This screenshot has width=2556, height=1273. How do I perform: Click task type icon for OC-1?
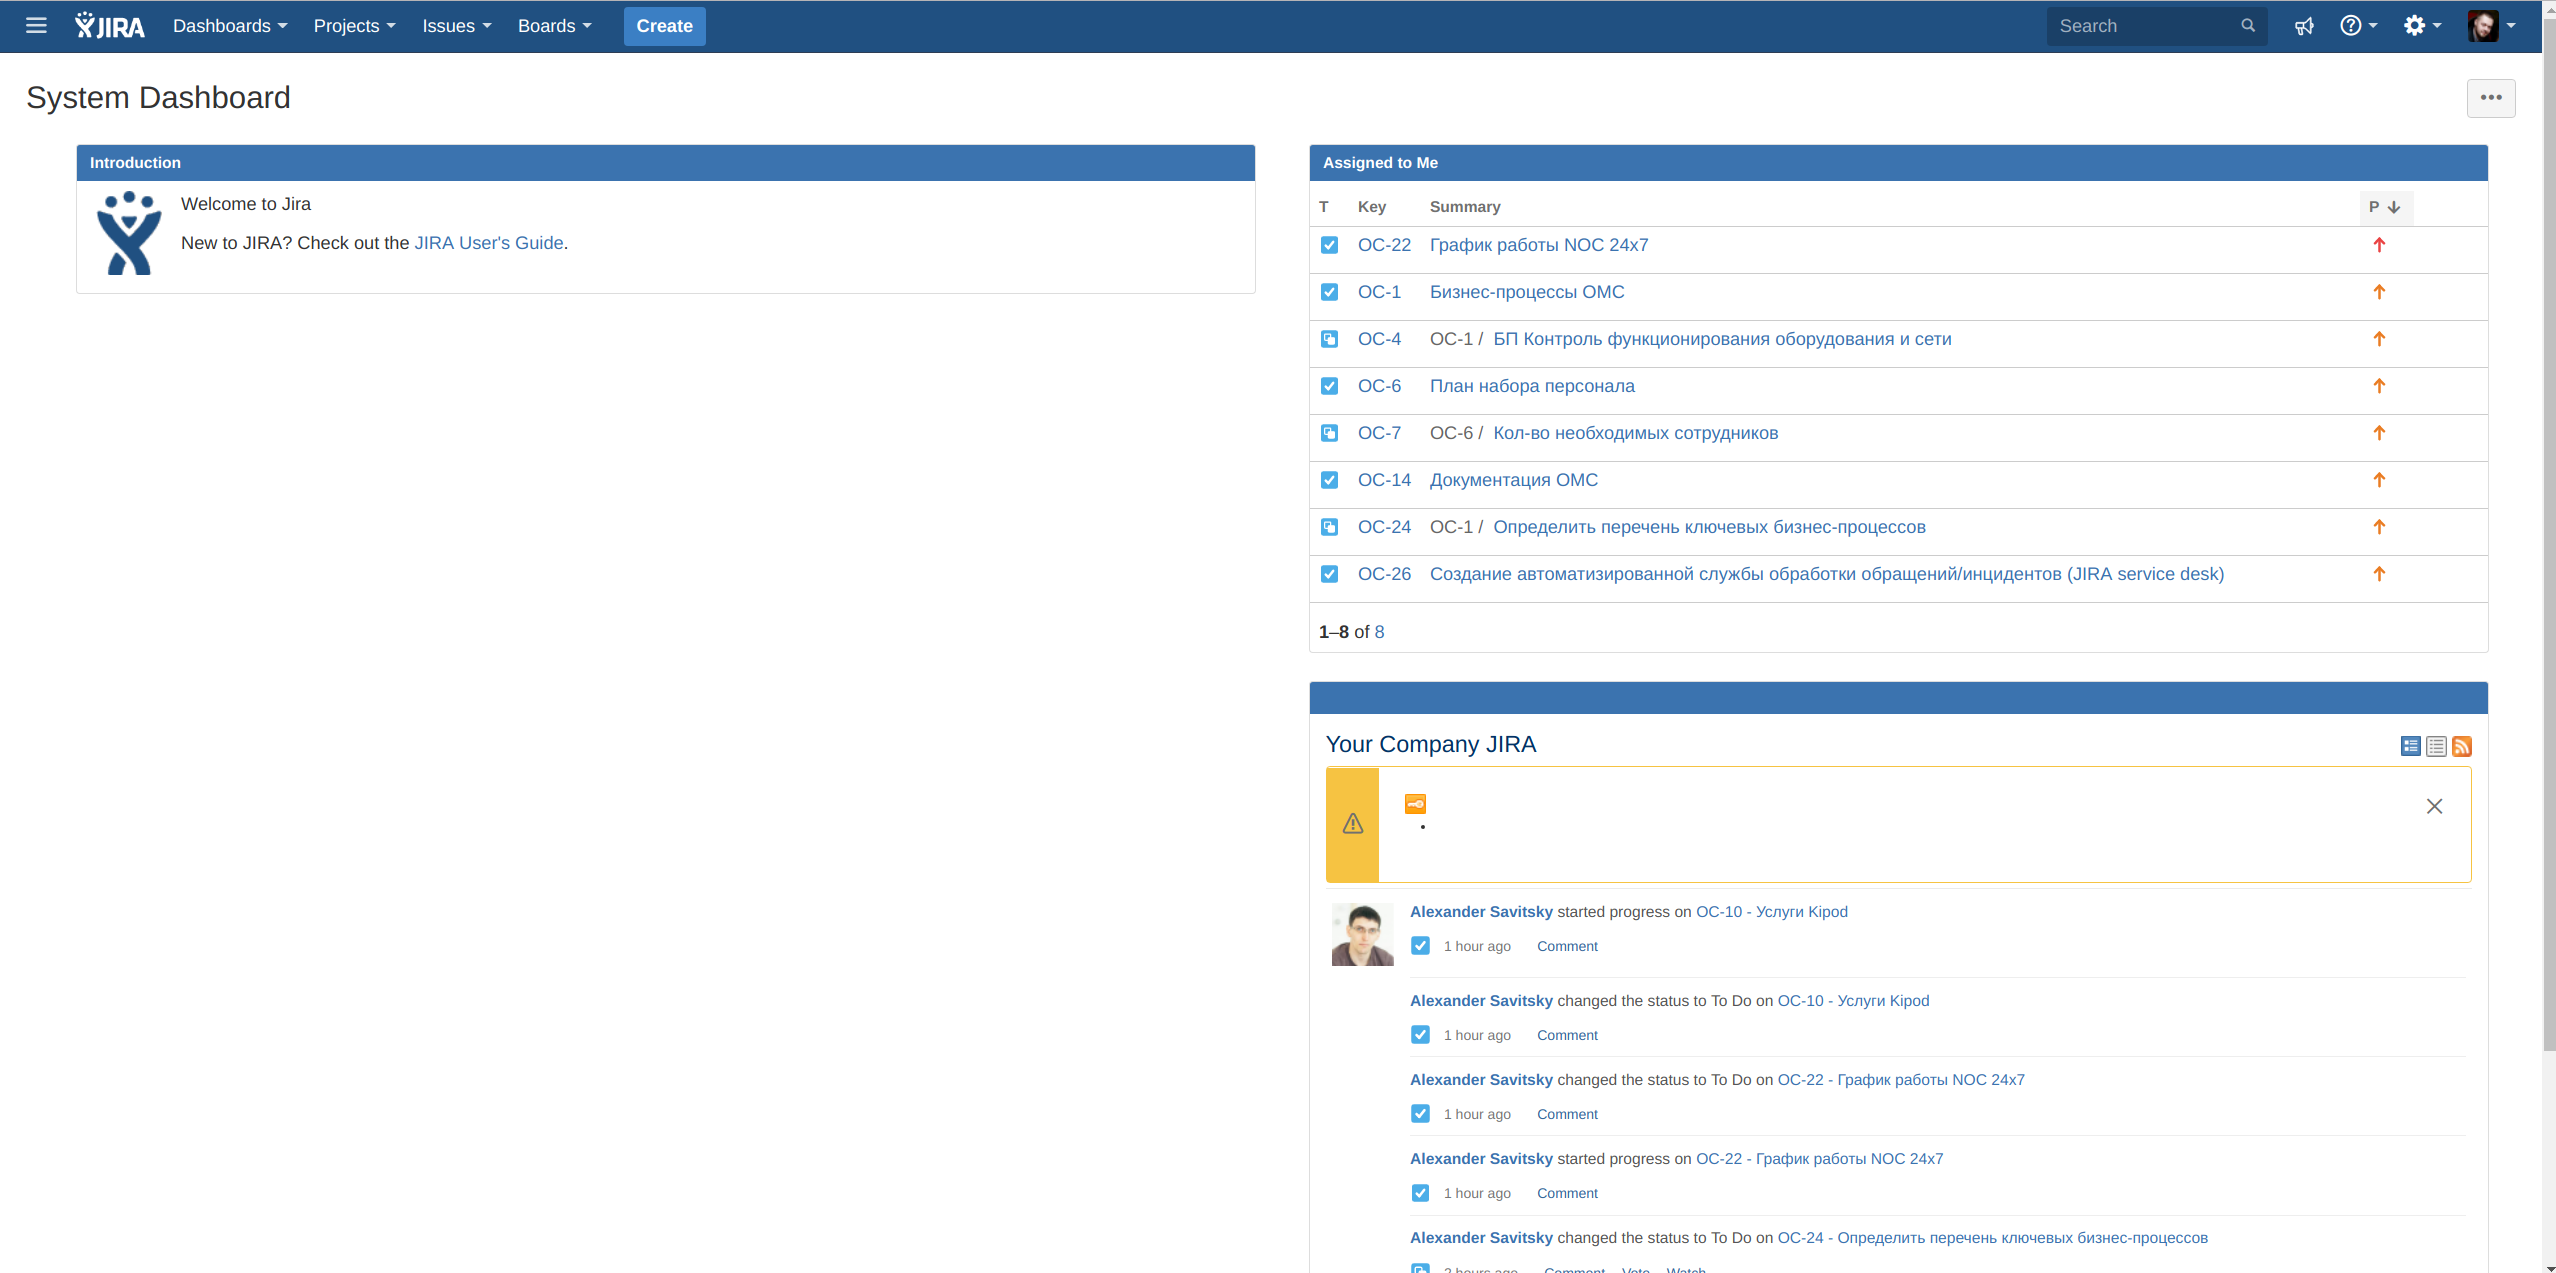click(x=1329, y=292)
